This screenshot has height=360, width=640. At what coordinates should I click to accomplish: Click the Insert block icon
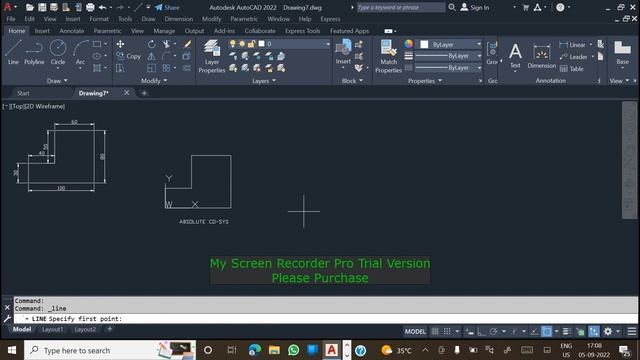pyautogui.click(x=343, y=52)
